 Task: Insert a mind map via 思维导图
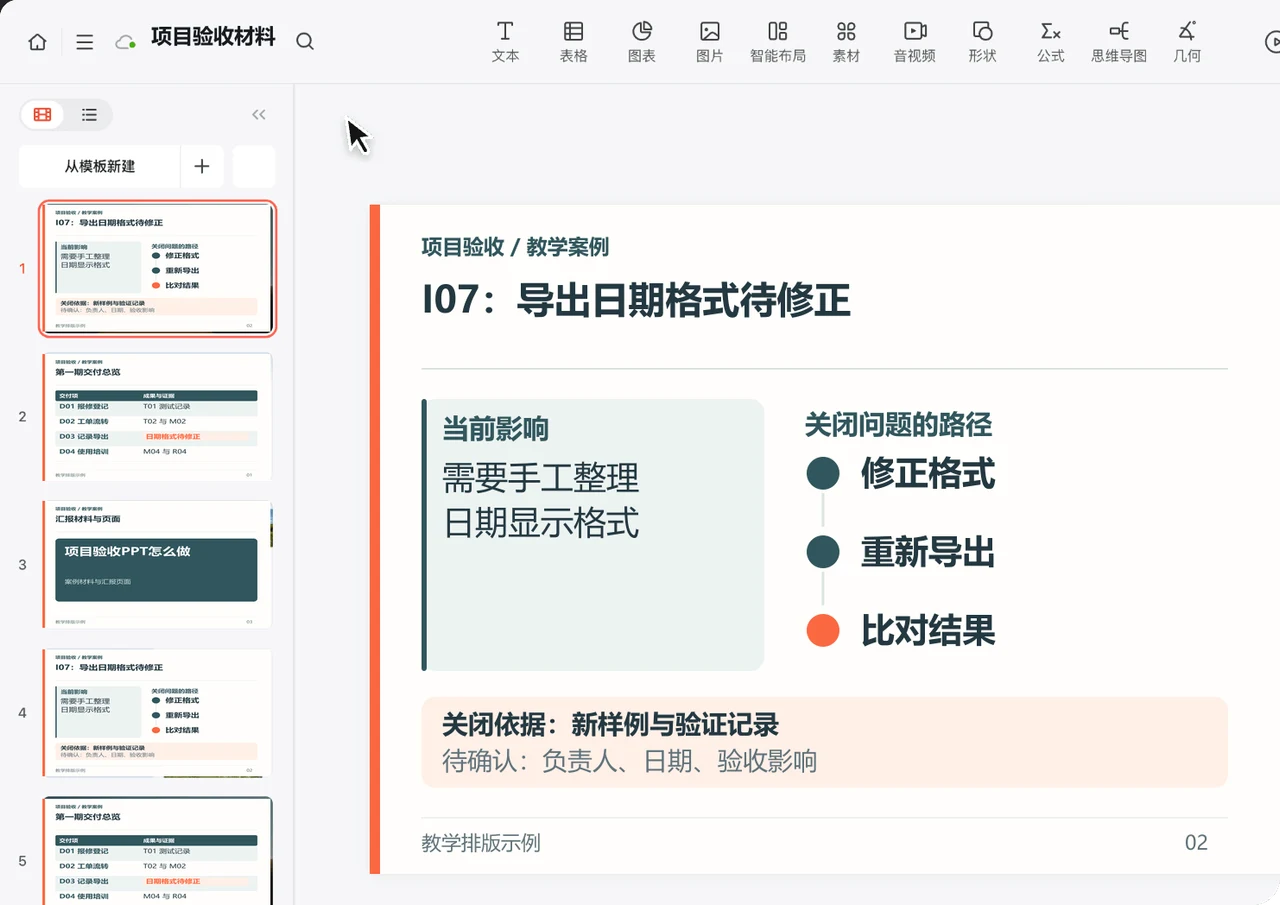(x=1119, y=42)
